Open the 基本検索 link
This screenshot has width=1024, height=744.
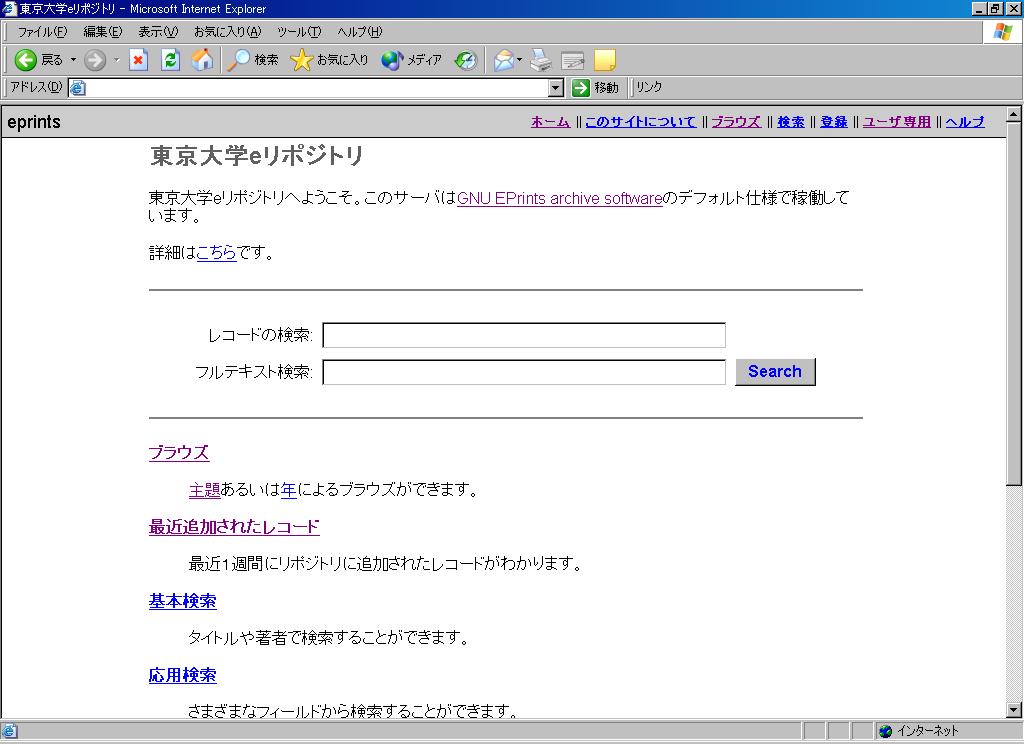coord(183,601)
